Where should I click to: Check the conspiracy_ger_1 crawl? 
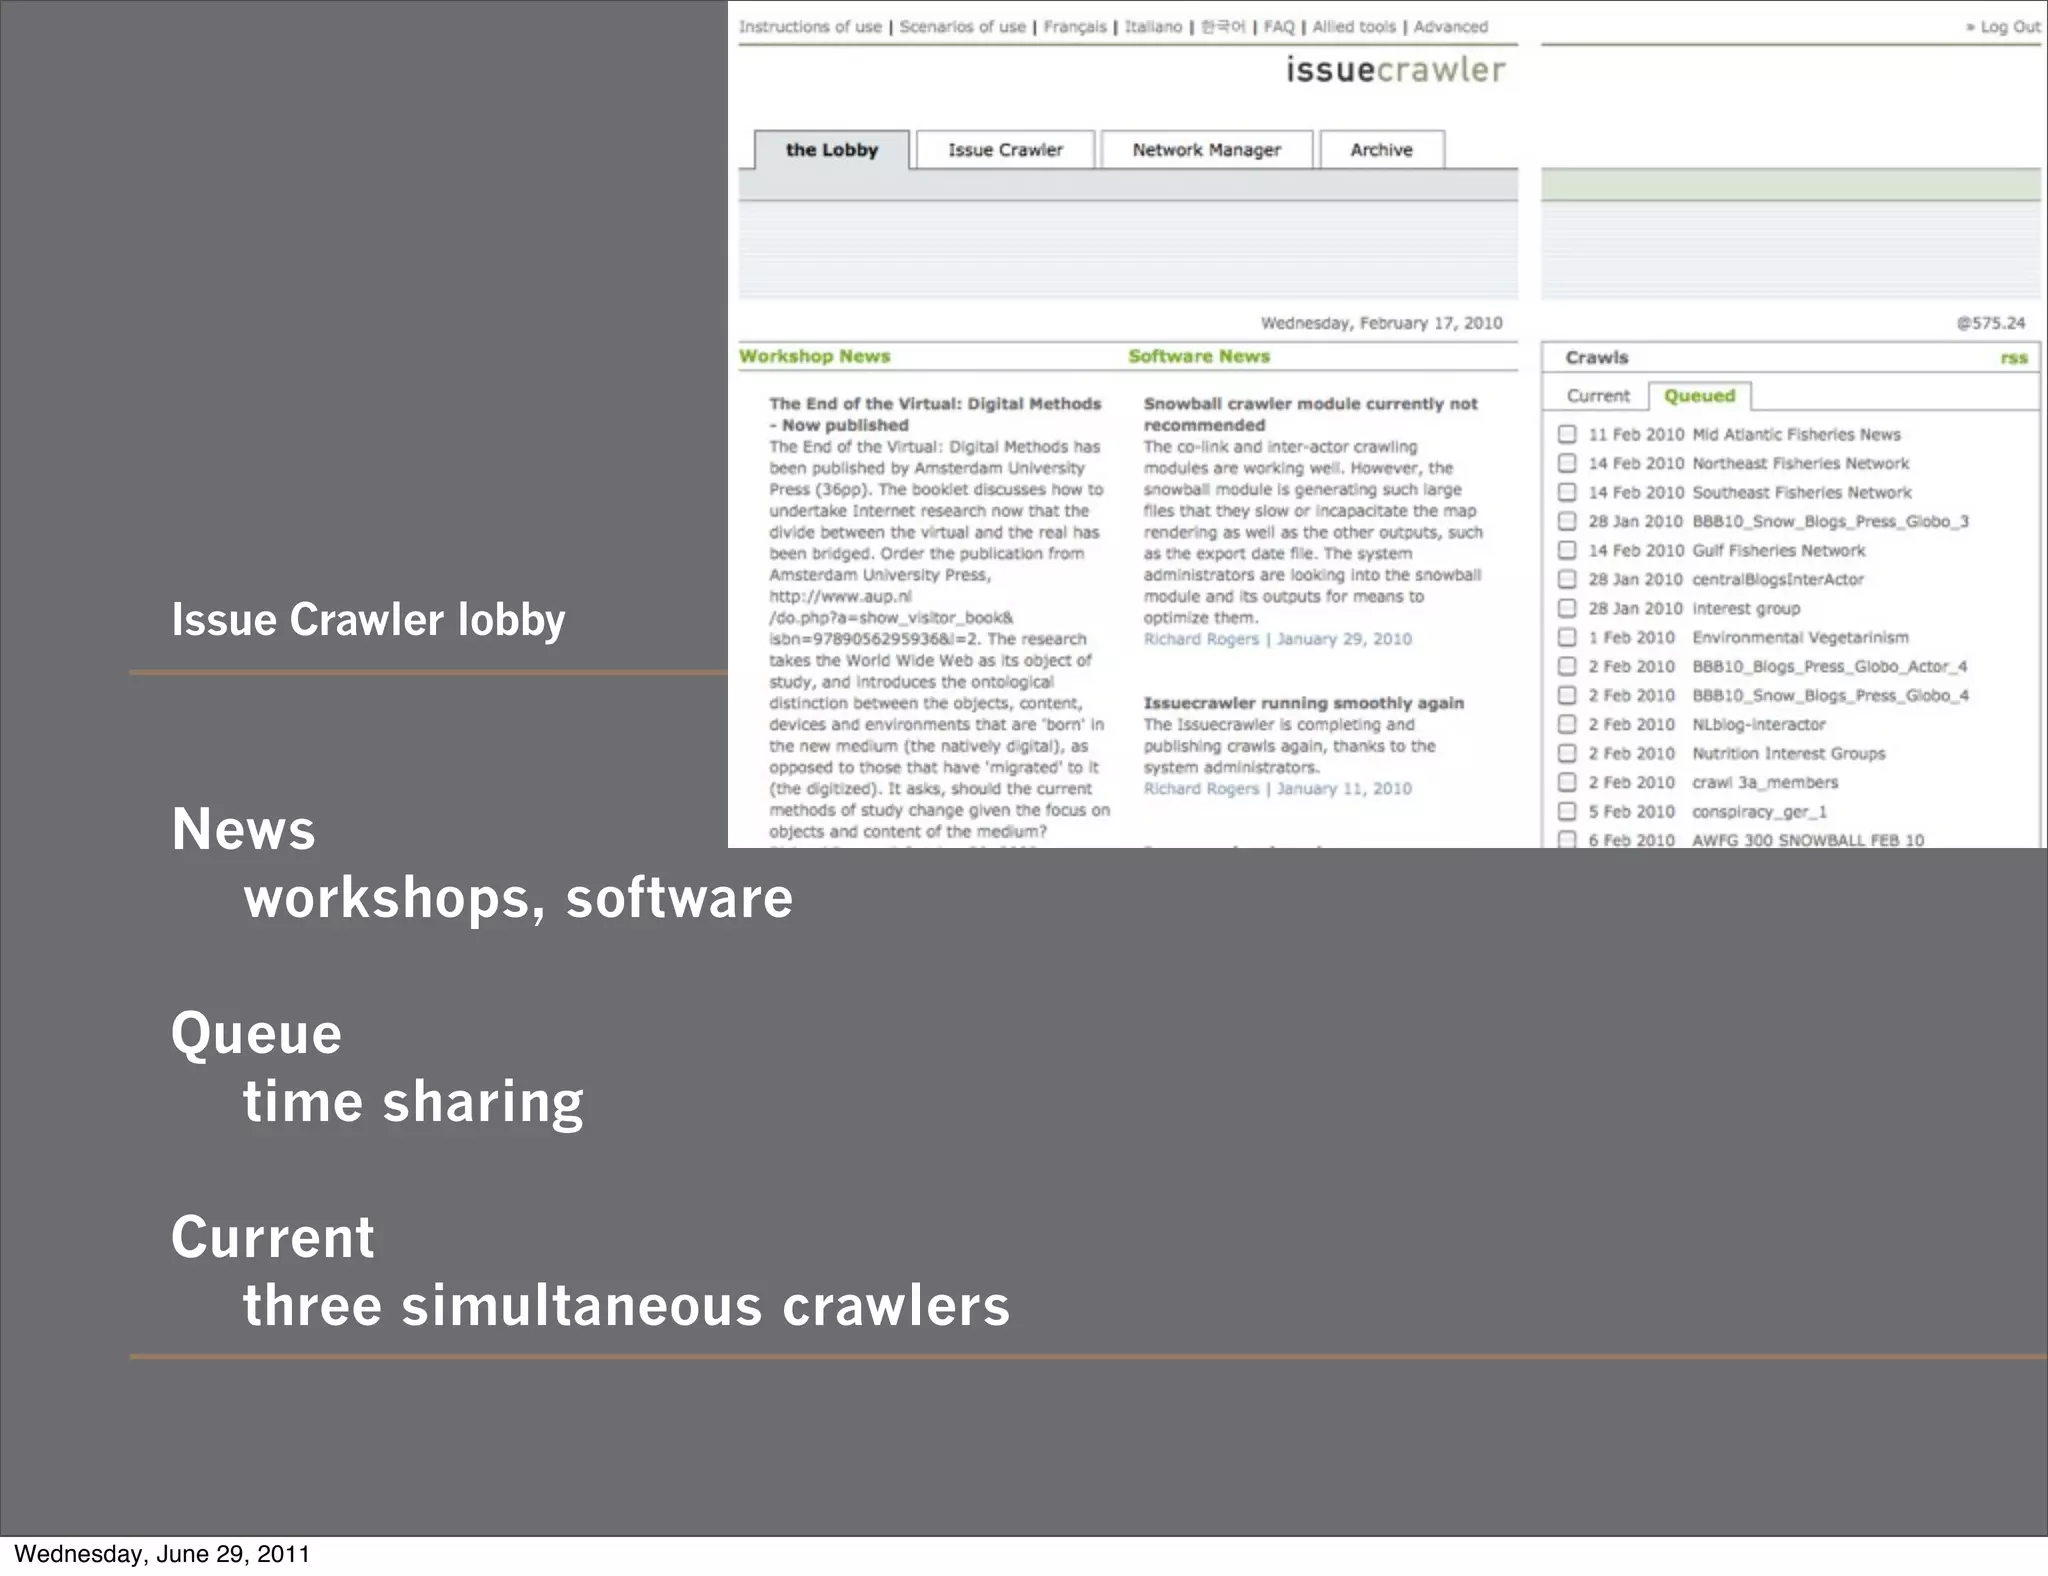tap(1567, 811)
